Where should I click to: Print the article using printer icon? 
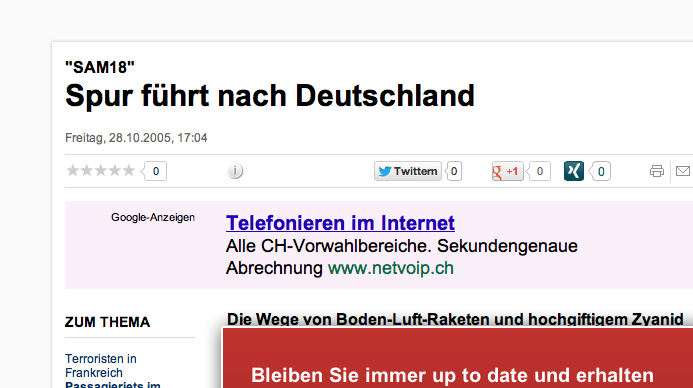[657, 171]
